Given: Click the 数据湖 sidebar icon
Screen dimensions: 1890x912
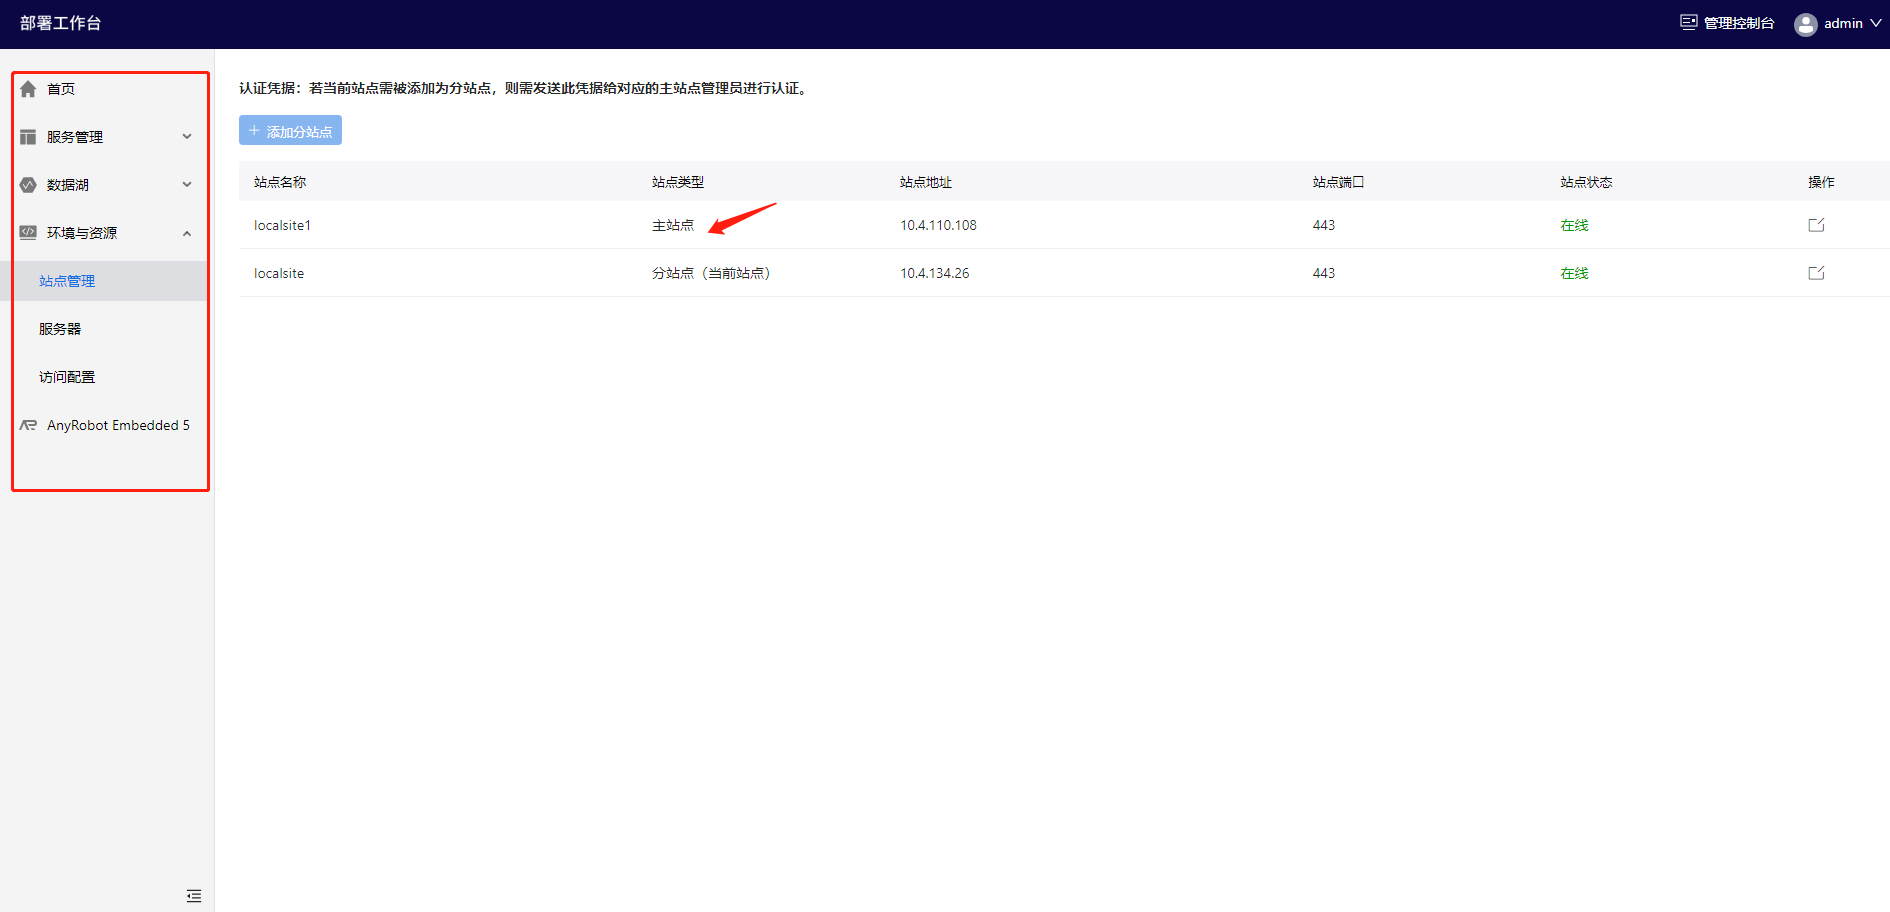Looking at the screenshot, I should pos(28,185).
